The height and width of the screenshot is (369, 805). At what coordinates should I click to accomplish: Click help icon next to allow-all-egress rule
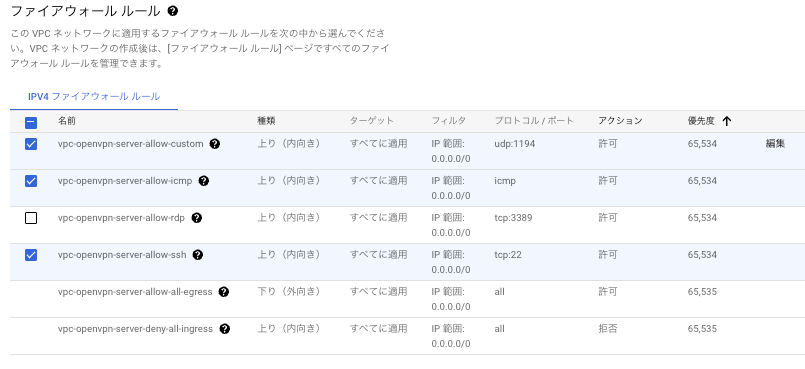[x=223, y=292]
